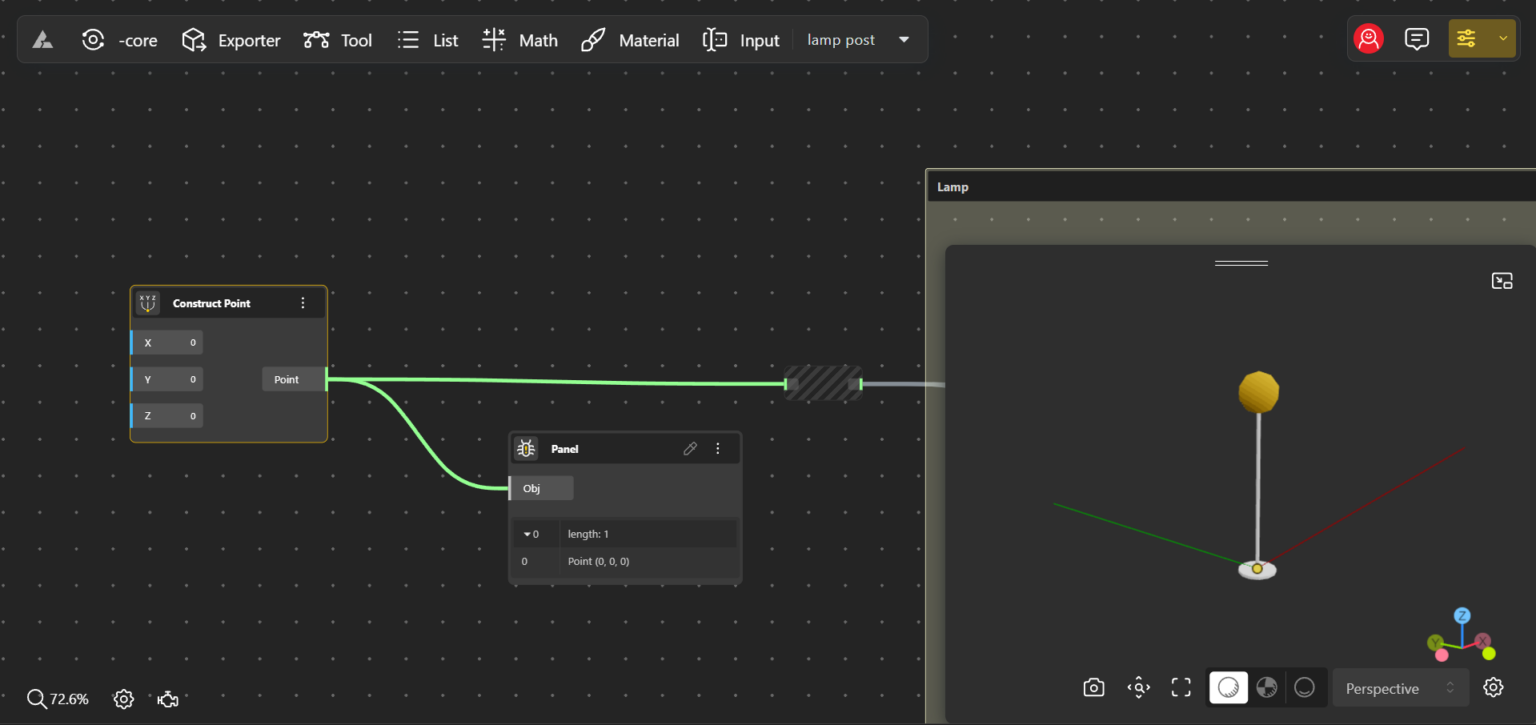This screenshot has width=1536, height=725.
Task: Toggle the outline sphere render mode
Action: coord(1304,688)
